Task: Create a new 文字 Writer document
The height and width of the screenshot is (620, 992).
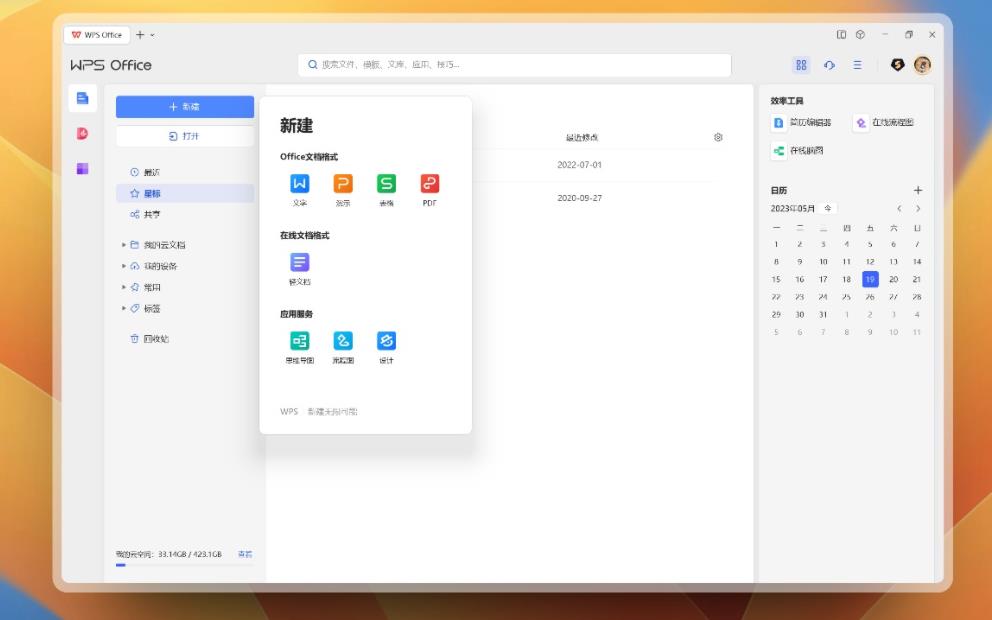Action: (299, 189)
